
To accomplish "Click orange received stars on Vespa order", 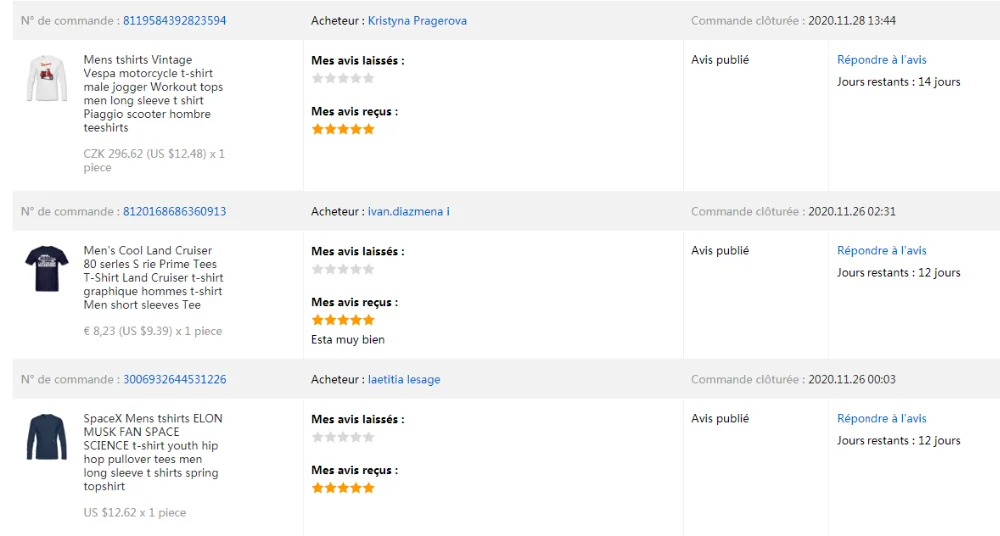I will pos(343,129).
